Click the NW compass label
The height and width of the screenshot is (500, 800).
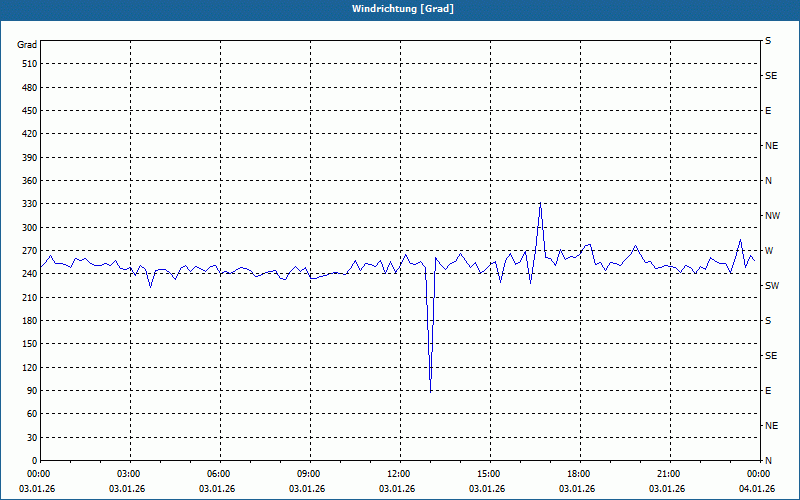[x=772, y=216]
